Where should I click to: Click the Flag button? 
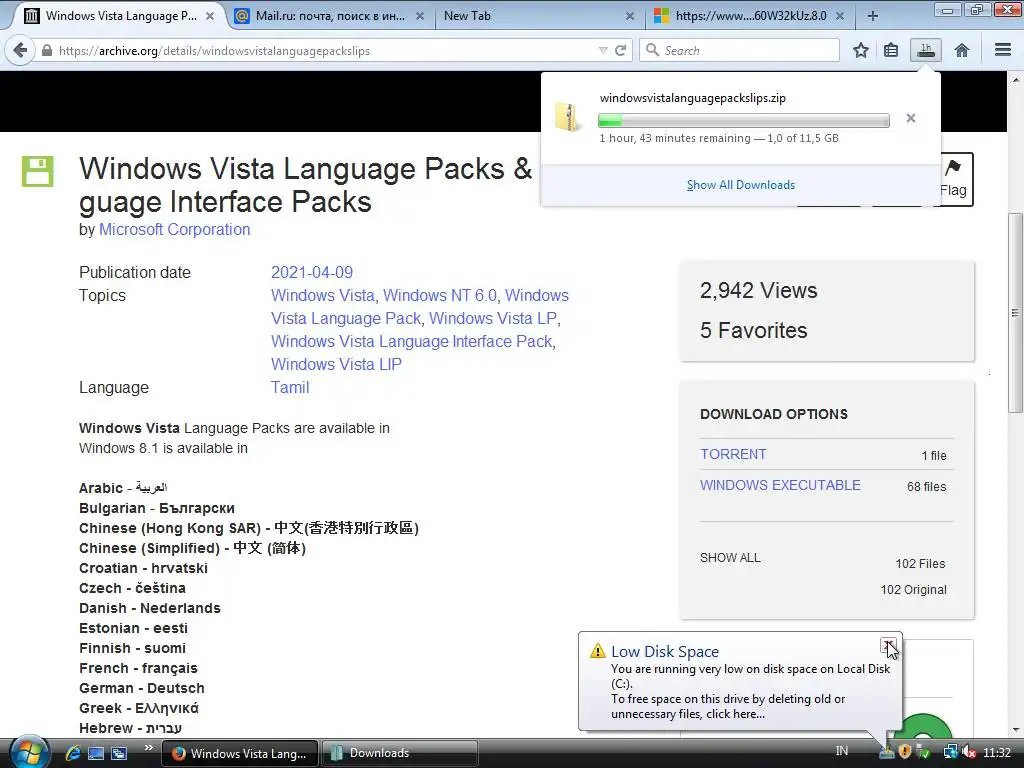pos(956,179)
